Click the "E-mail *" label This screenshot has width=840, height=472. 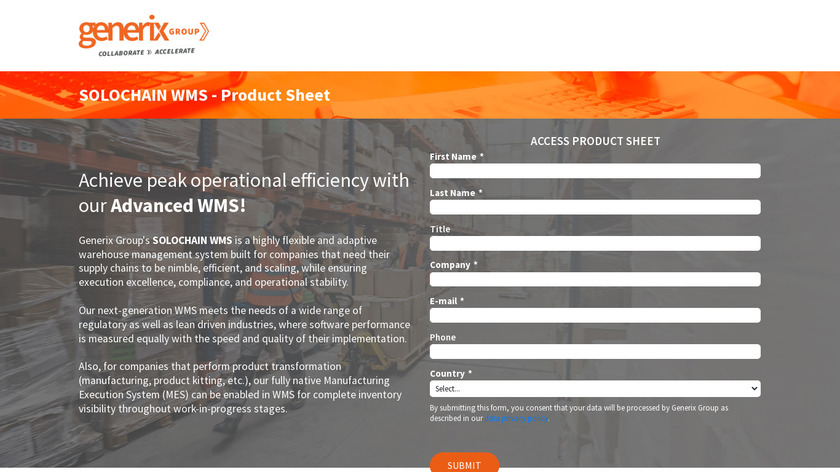(447, 301)
